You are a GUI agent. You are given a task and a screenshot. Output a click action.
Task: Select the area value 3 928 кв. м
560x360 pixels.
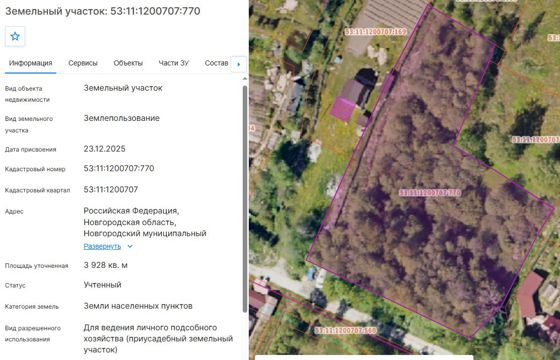coord(106,265)
